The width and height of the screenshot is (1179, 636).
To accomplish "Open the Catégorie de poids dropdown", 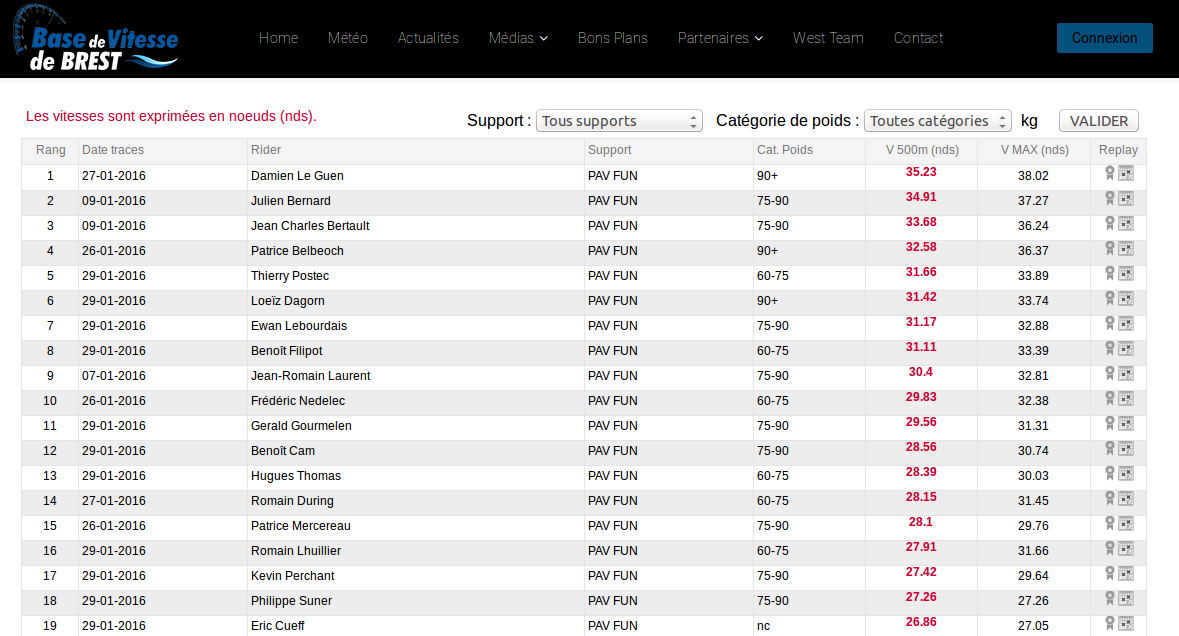I will [x=939, y=121].
